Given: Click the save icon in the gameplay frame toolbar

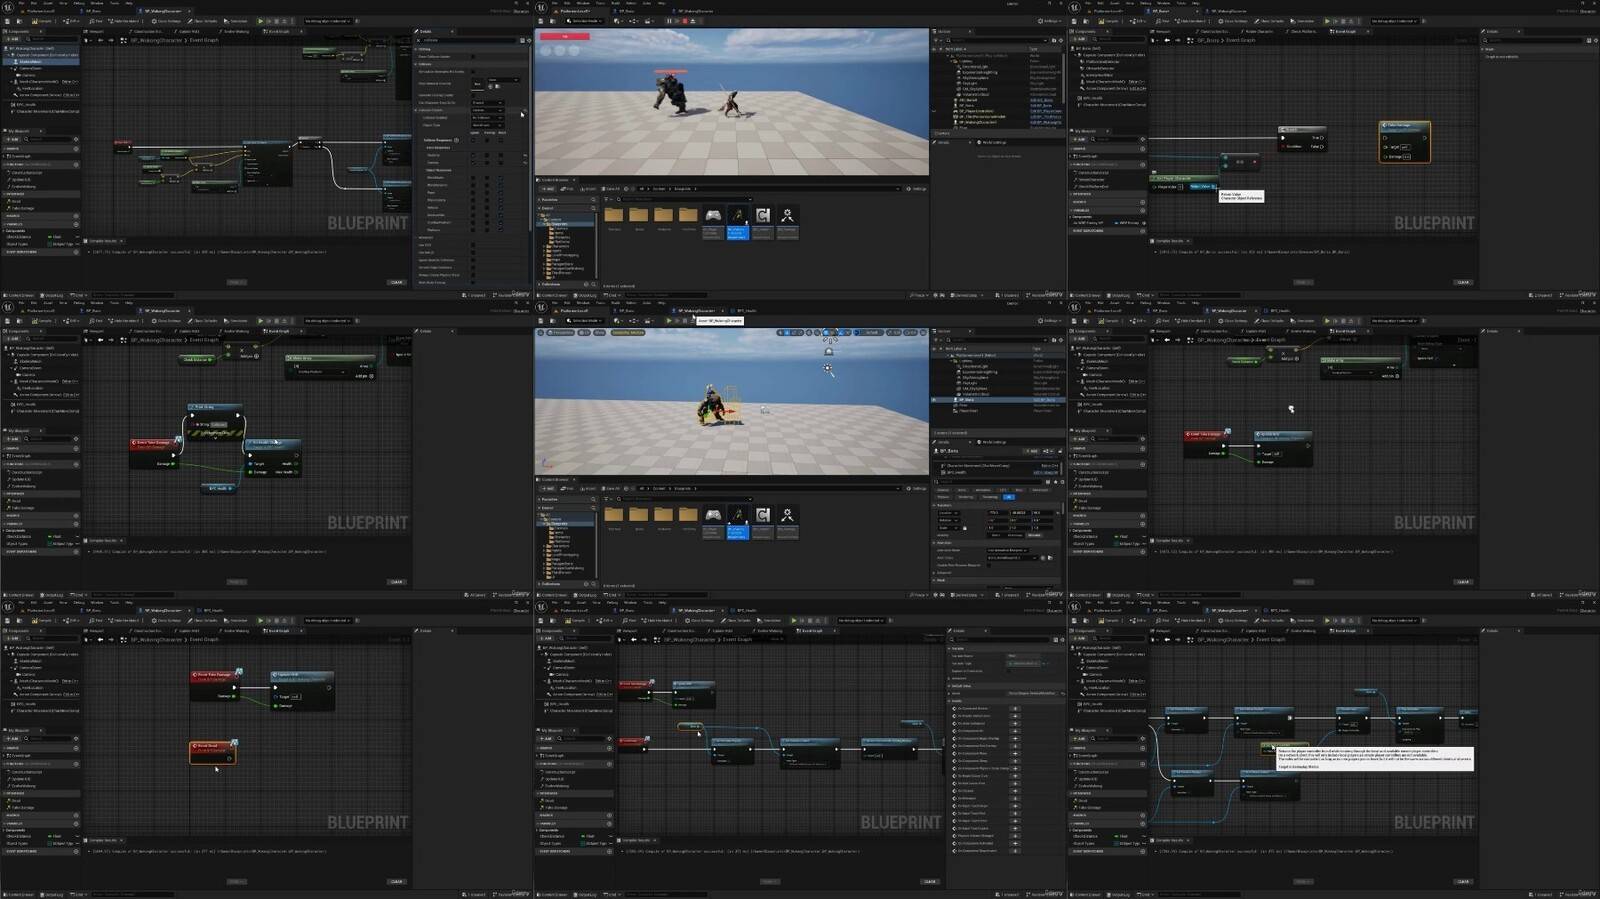Looking at the screenshot, I should pos(541,21).
